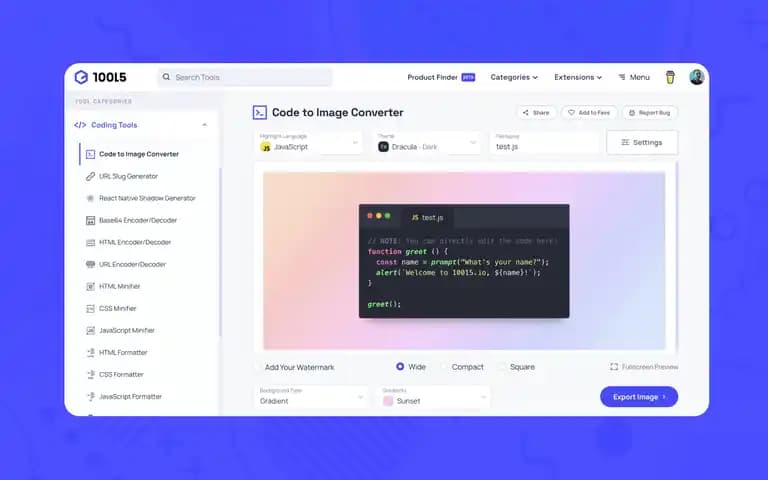Screen dimensions: 768x480
Task: Click the red dot in code window
Action: pyautogui.click(x=370, y=216)
